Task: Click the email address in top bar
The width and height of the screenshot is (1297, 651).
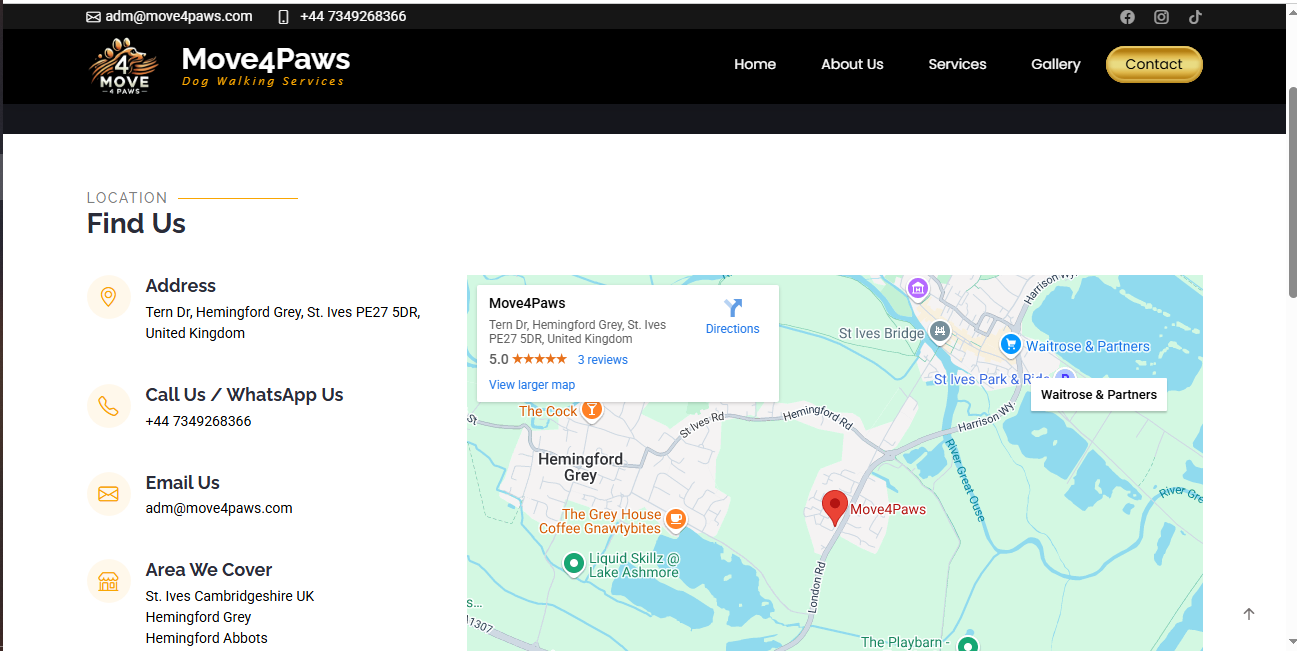Action: click(x=178, y=17)
